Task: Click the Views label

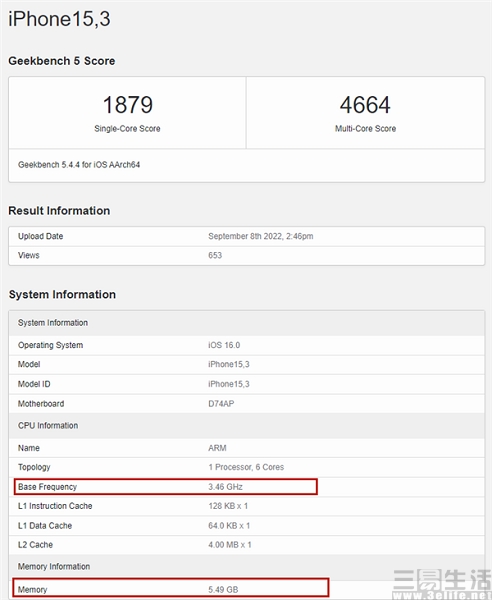Action: click(x=29, y=255)
